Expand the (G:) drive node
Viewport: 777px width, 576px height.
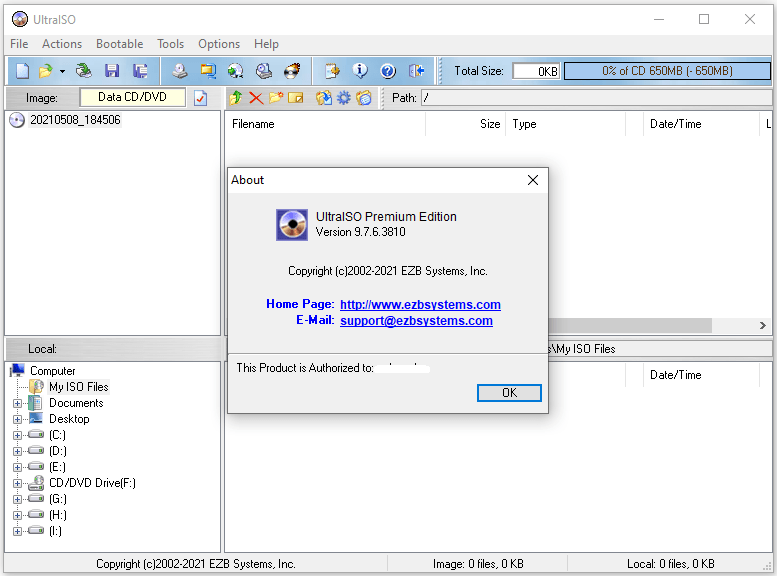pyautogui.click(x=17, y=500)
